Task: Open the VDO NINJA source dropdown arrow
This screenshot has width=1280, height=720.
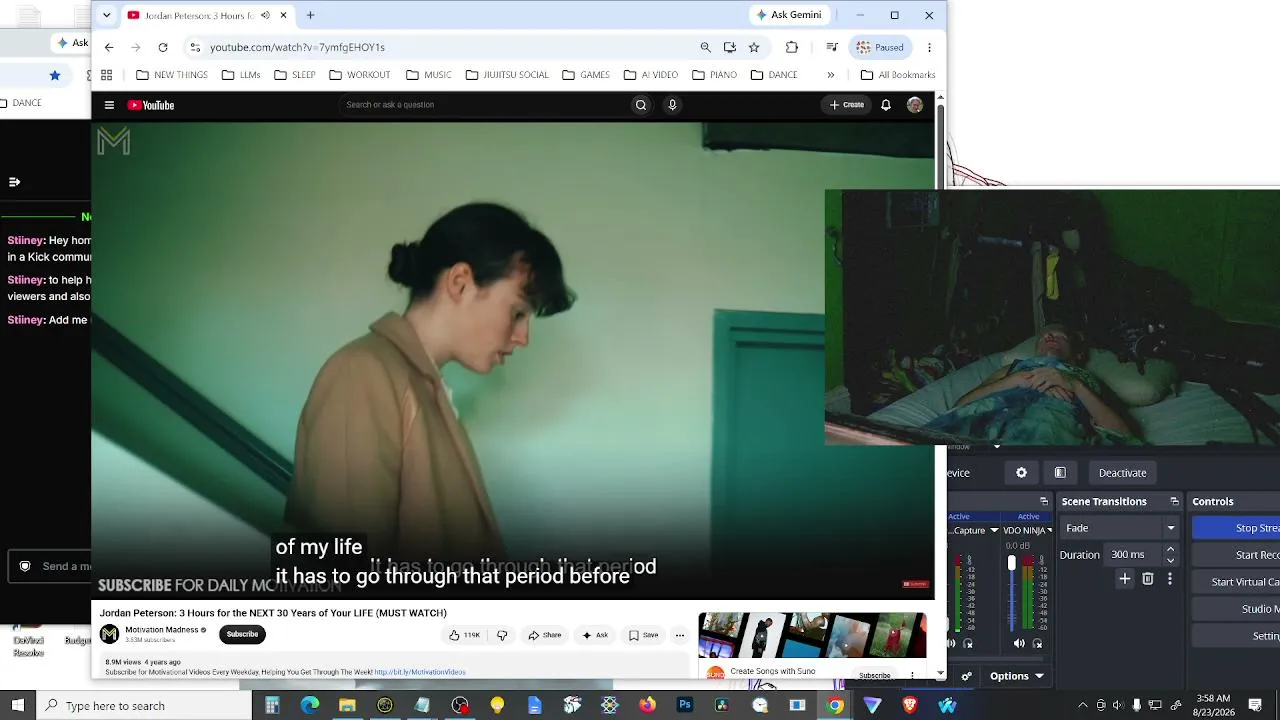Action: pyautogui.click(x=1049, y=530)
